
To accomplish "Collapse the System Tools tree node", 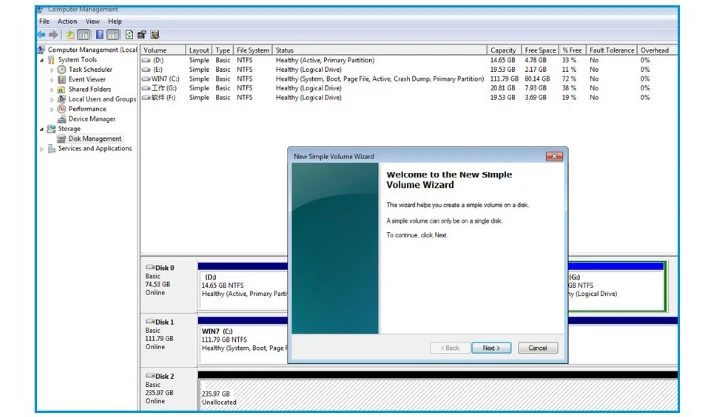I will pos(42,60).
